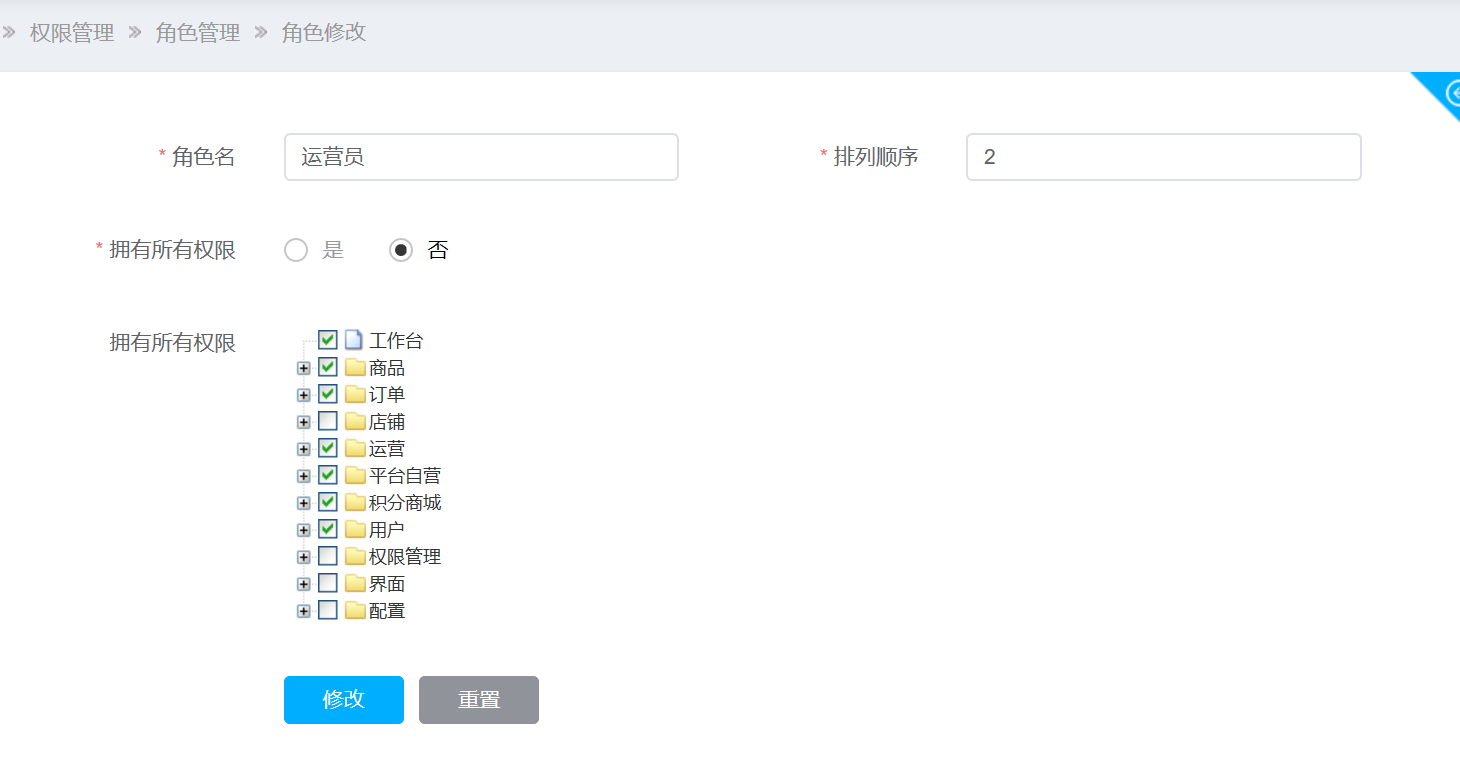Select the 积分商城 tree label
1460x766 pixels.
click(x=405, y=503)
